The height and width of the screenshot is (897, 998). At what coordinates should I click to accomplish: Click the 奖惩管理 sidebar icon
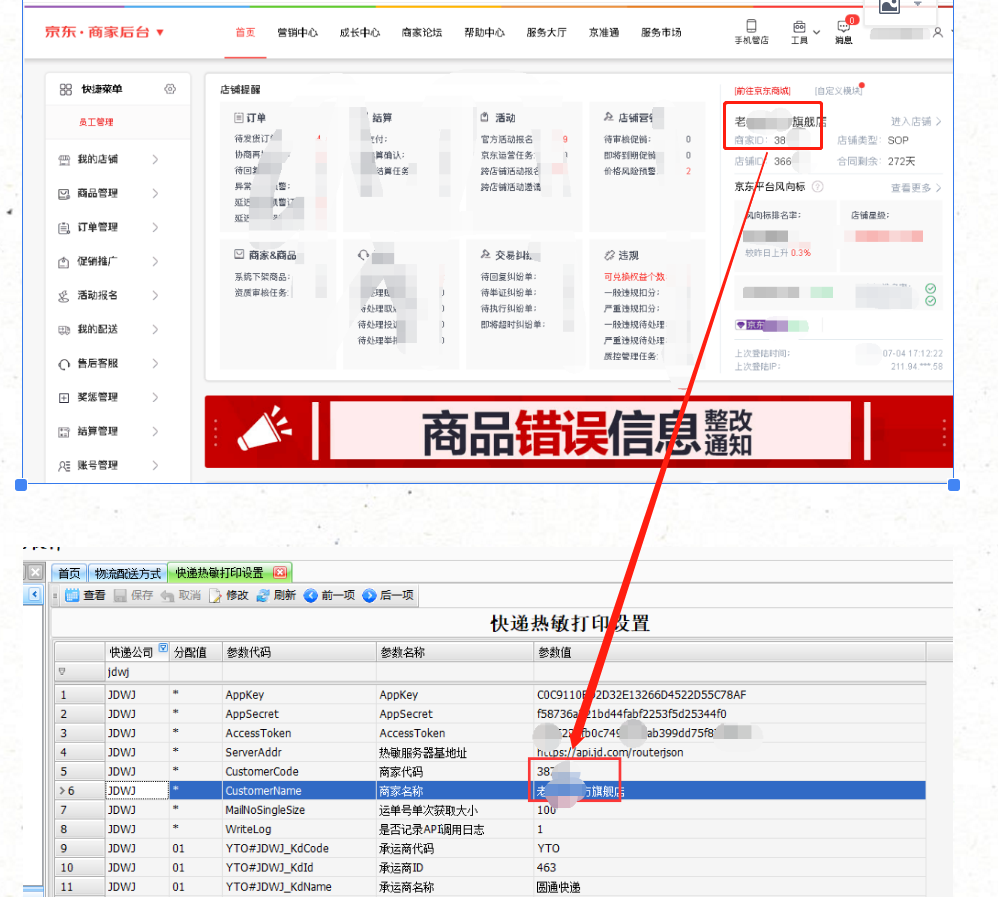pyautogui.click(x=64, y=398)
